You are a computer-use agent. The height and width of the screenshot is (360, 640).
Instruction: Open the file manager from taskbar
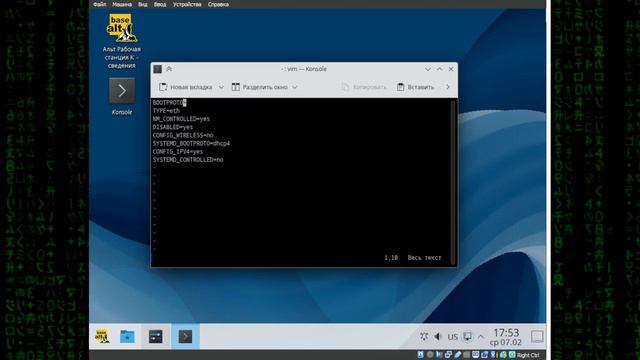[127, 336]
